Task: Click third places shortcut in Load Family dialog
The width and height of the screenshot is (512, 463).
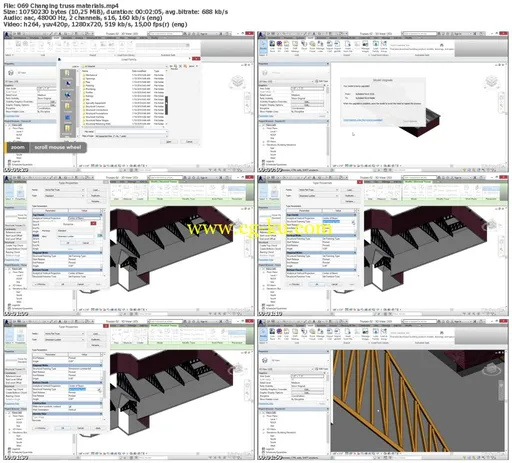Action: click(x=68, y=95)
